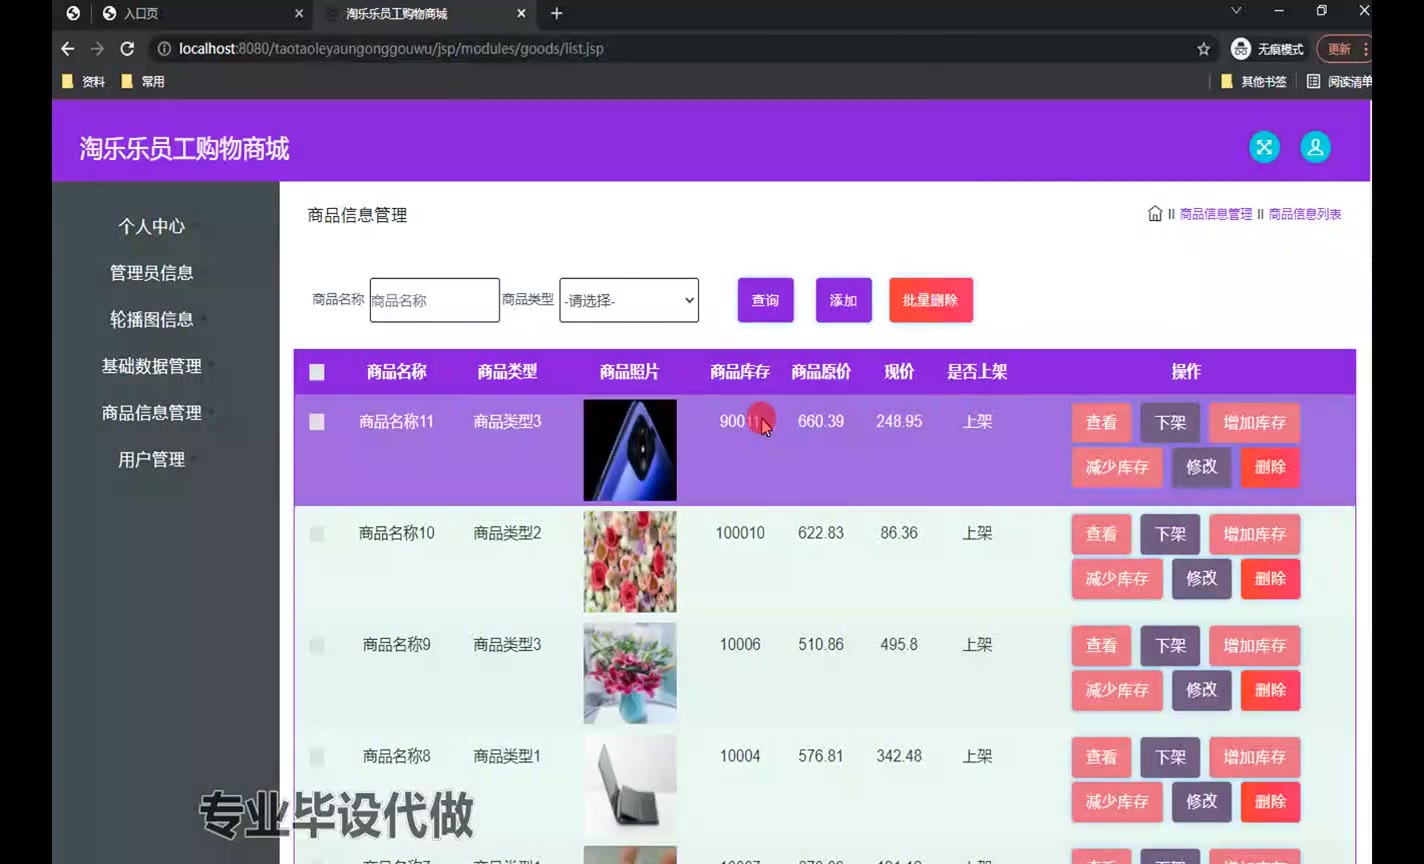1424x864 pixels.
Task: Open the 商品类型 请选择 dropdown
Action: 629,300
